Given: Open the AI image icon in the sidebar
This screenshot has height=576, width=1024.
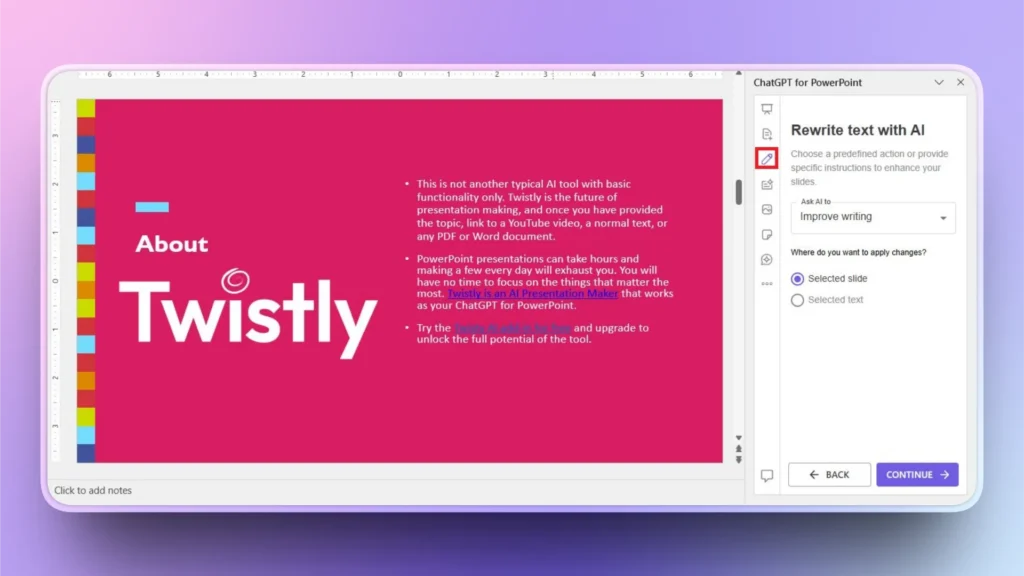Looking at the screenshot, I should (x=766, y=209).
